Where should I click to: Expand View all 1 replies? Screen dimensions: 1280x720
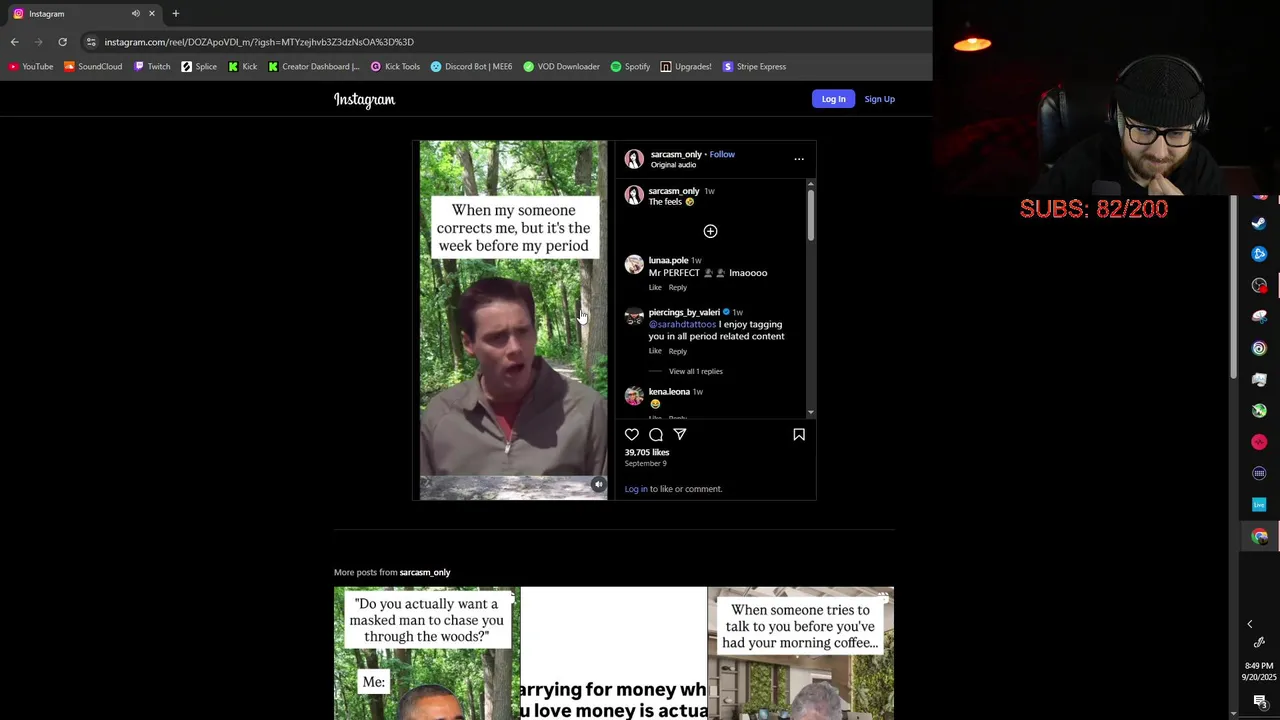[x=695, y=371]
